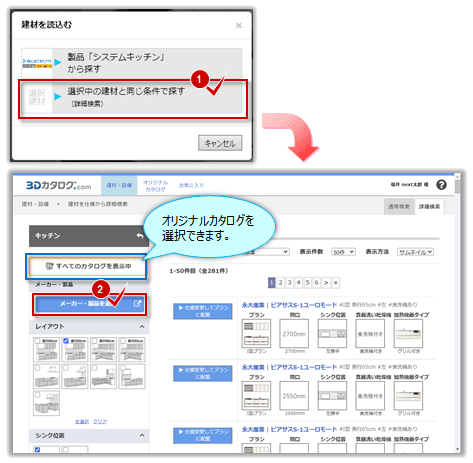Select 製品「システムキッチン」から探す option
The image size is (473, 463).
tap(132, 63)
